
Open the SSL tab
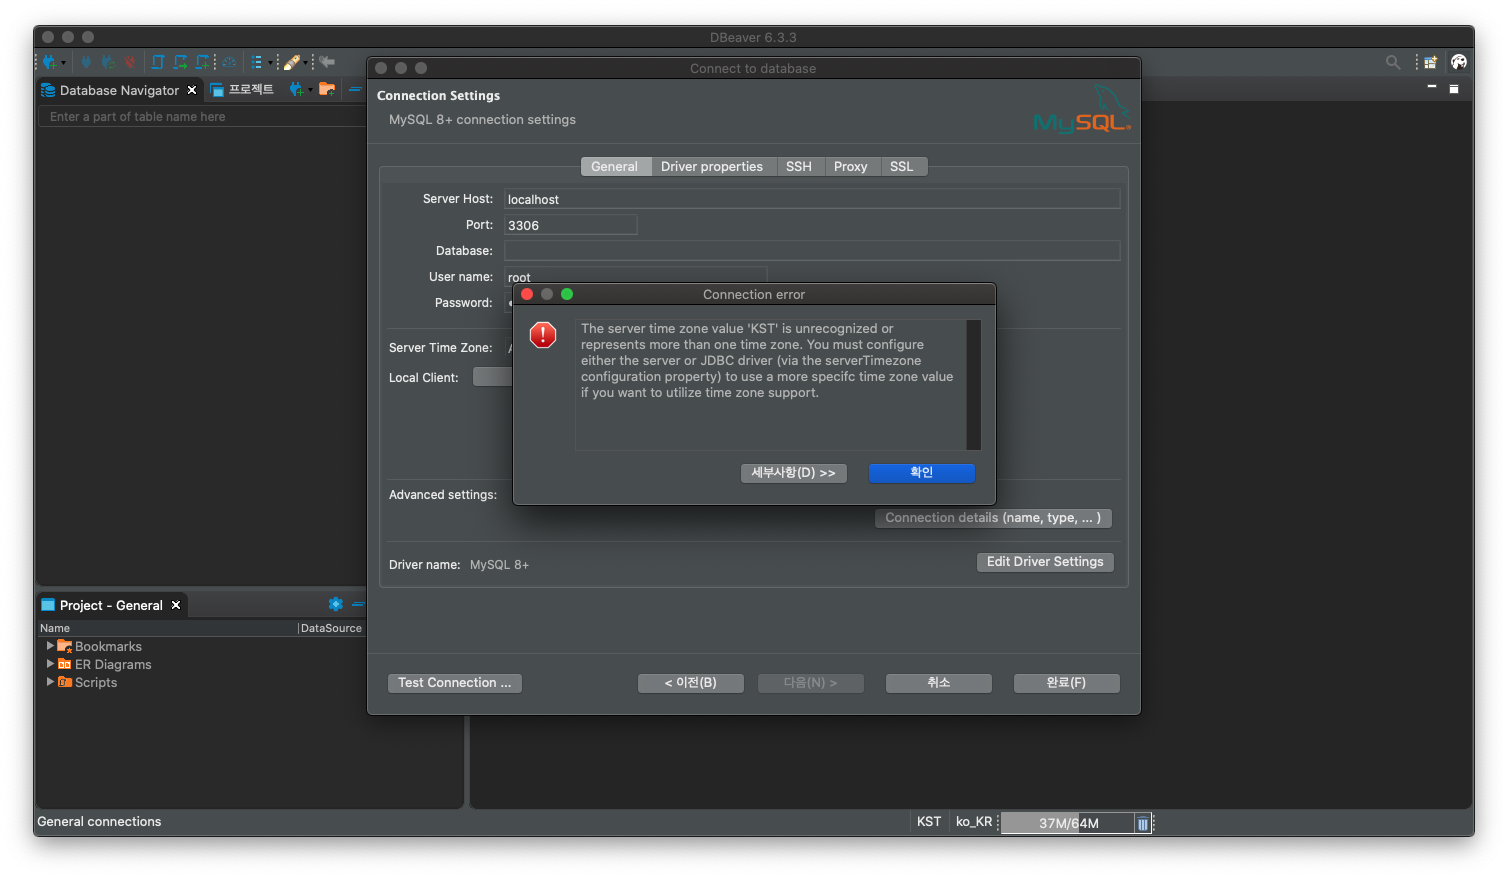pos(902,167)
